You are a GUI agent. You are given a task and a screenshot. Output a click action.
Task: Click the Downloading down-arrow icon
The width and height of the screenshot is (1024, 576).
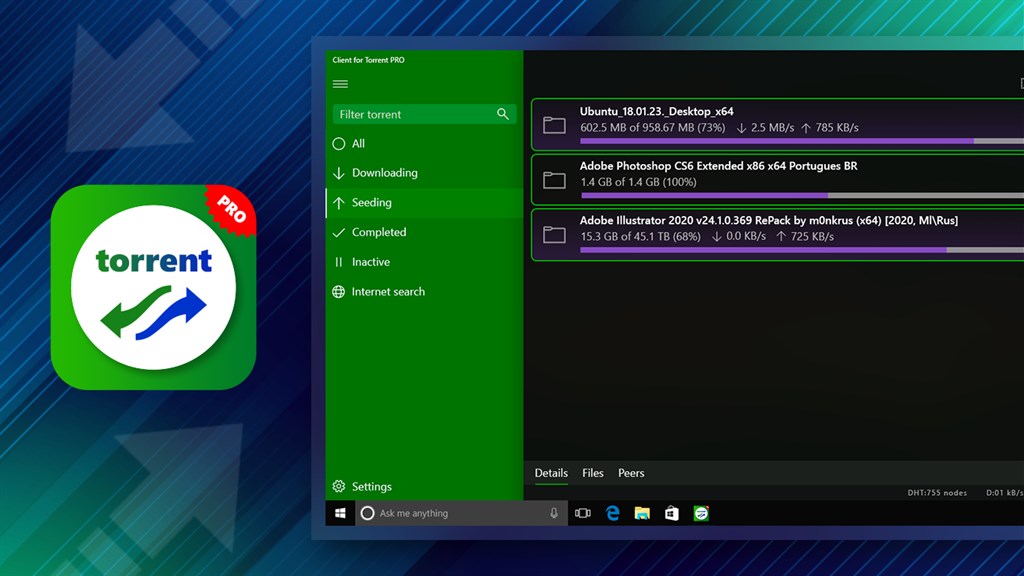(338, 173)
